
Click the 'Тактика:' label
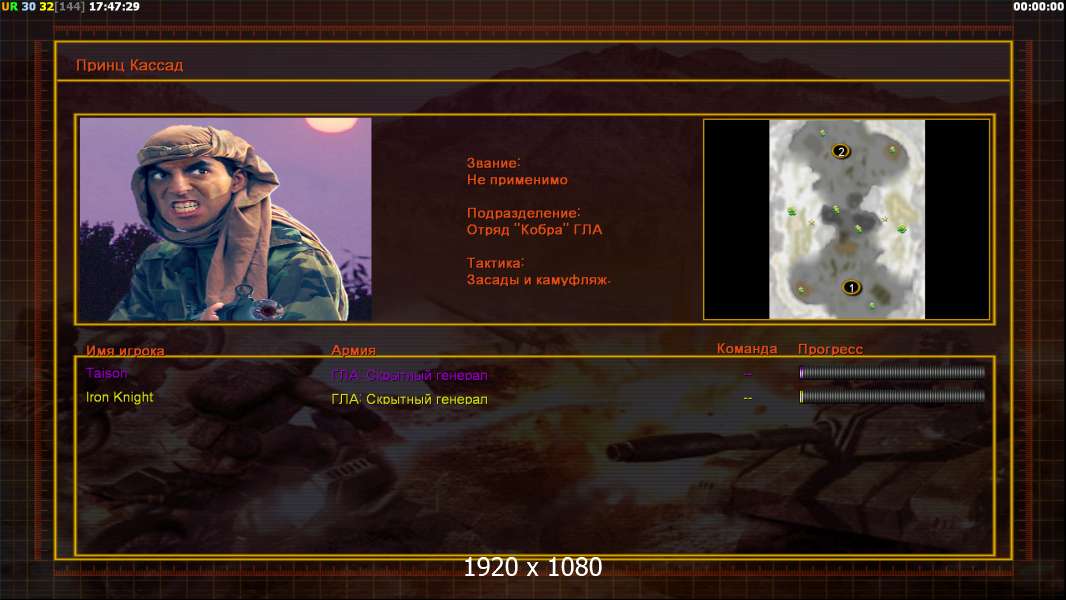pos(496,263)
